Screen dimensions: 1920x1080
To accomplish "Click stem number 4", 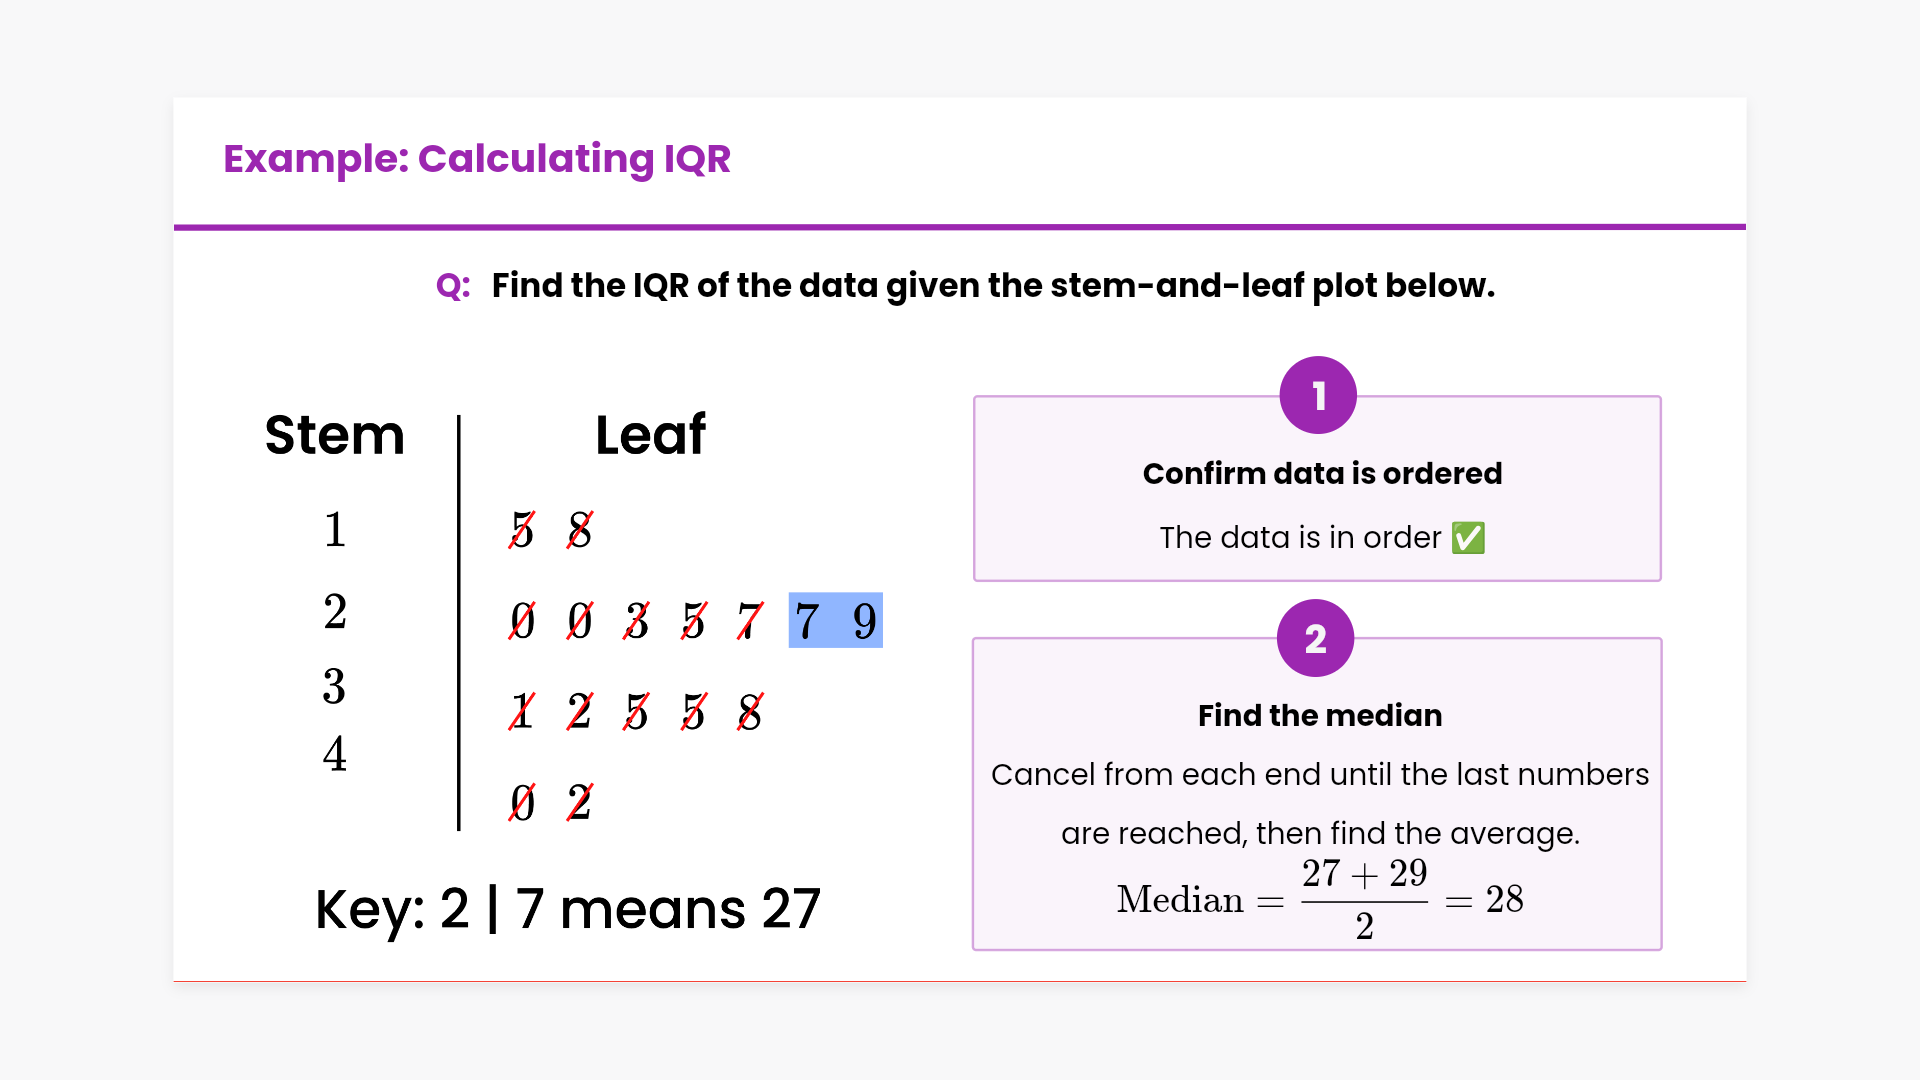I will (x=335, y=754).
